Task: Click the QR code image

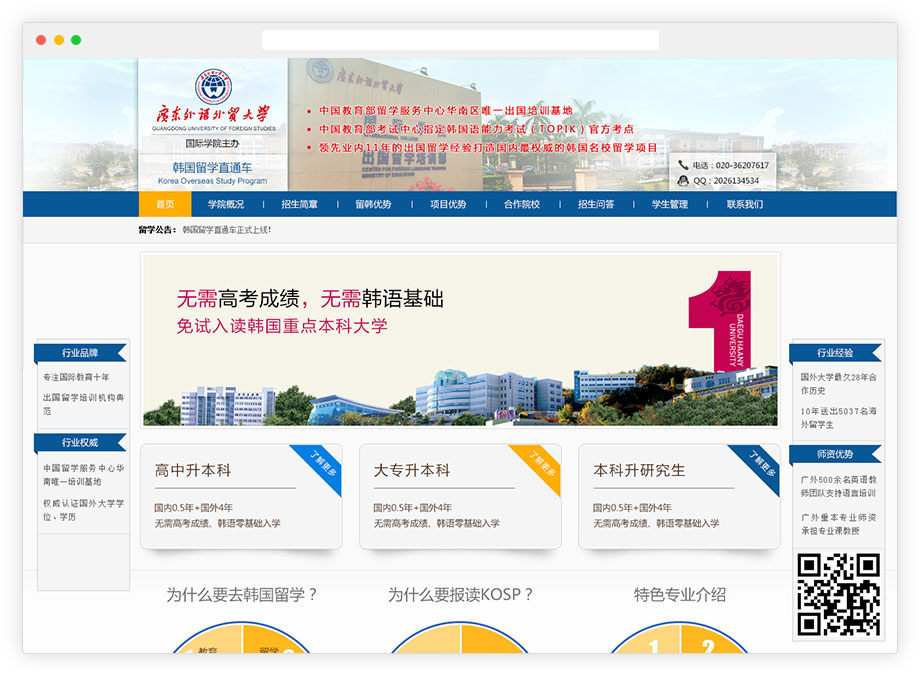Action: click(838, 594)
